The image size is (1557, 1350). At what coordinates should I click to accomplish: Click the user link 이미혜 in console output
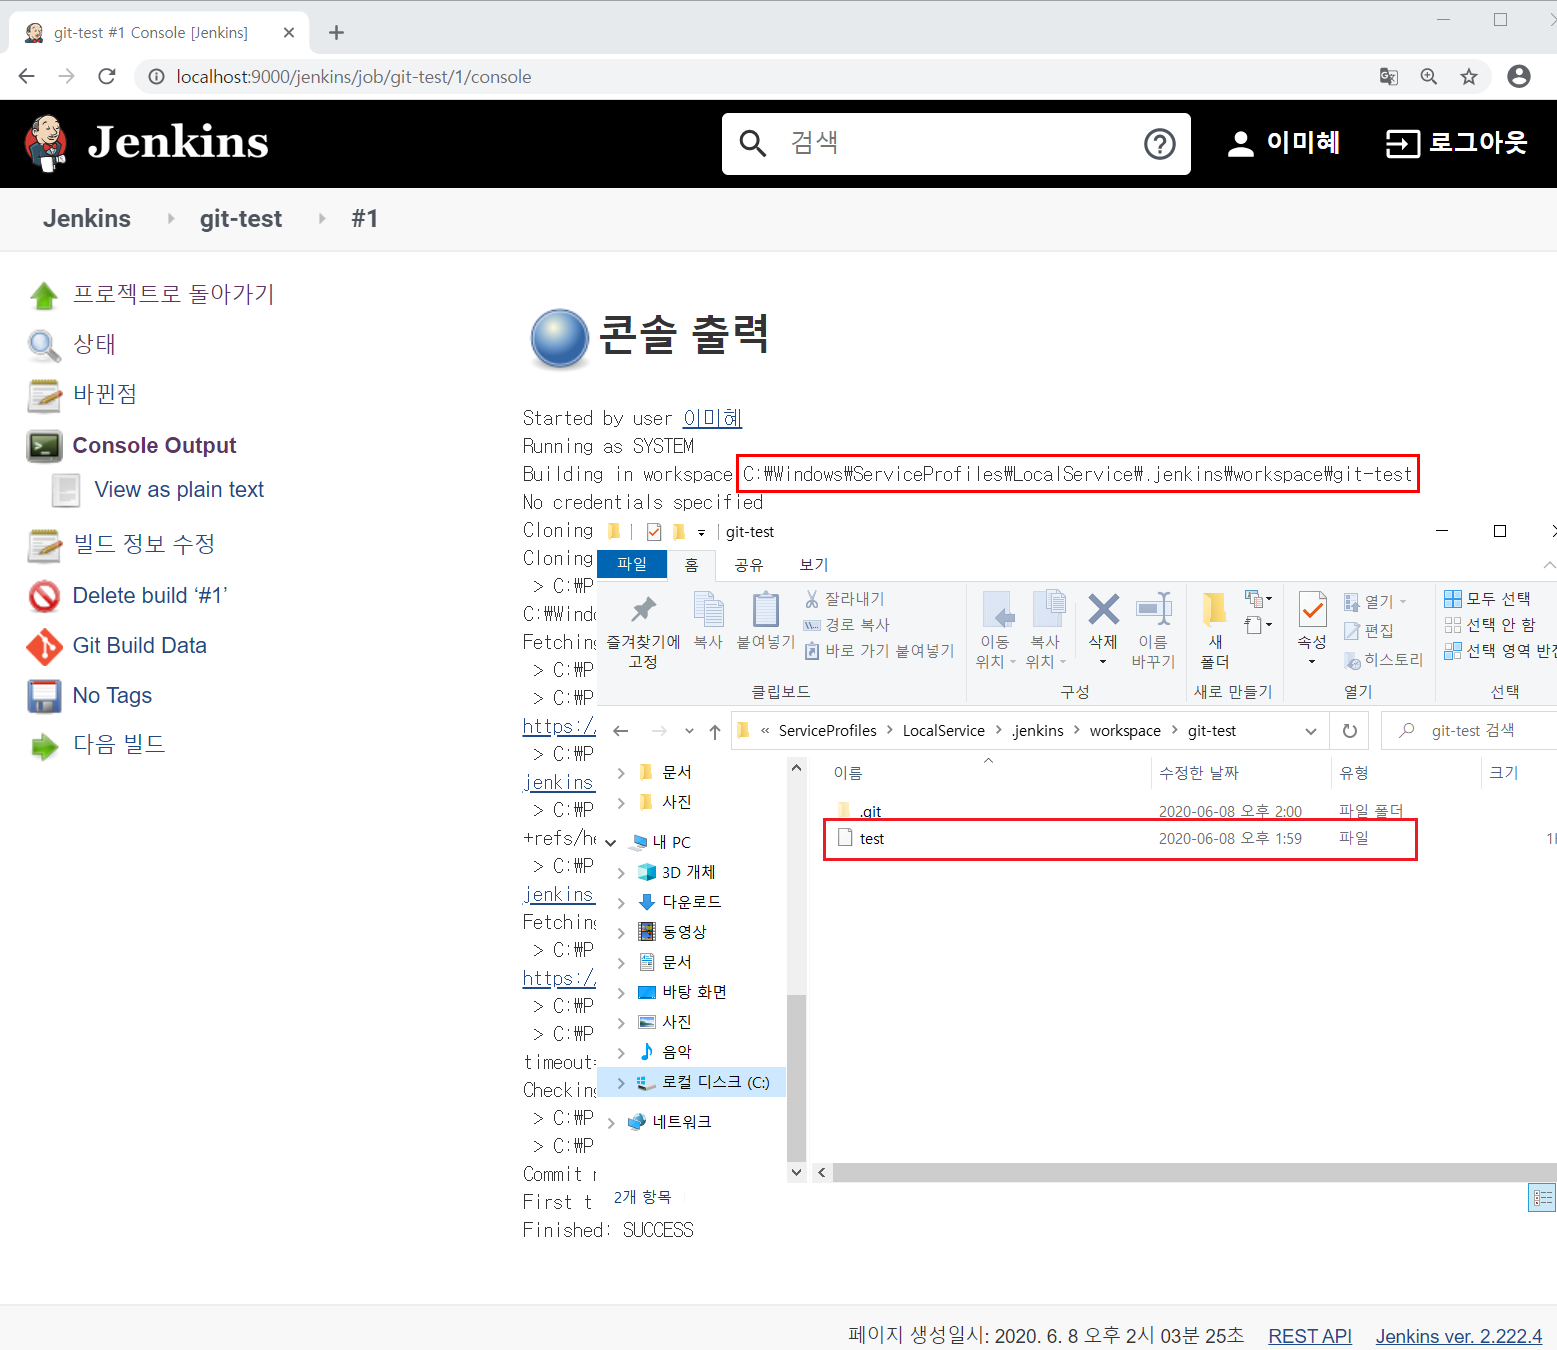pos(712,418)
